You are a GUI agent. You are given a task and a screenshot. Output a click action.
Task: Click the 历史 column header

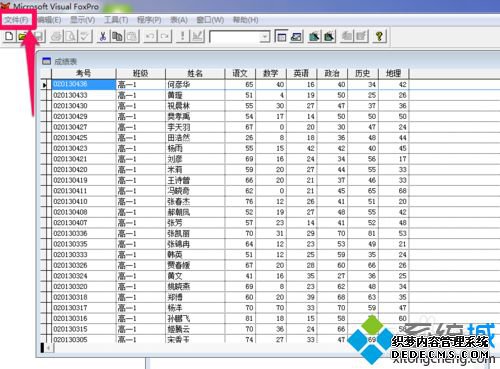[363, 73]
